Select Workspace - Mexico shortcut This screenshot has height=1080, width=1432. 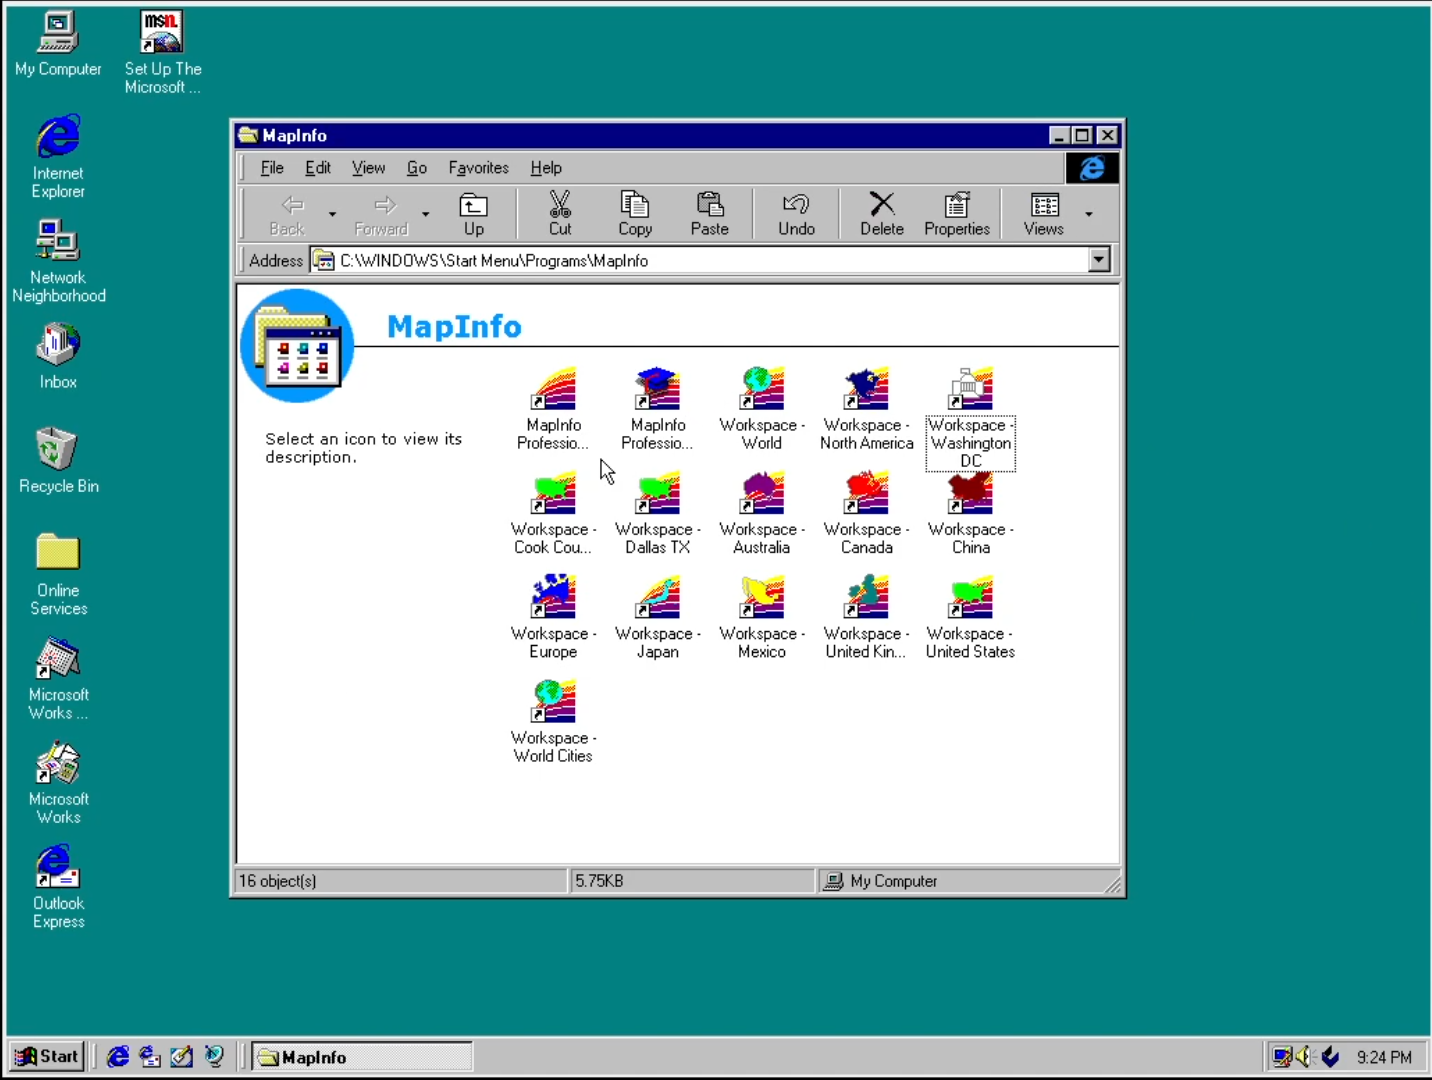point(762,617)
